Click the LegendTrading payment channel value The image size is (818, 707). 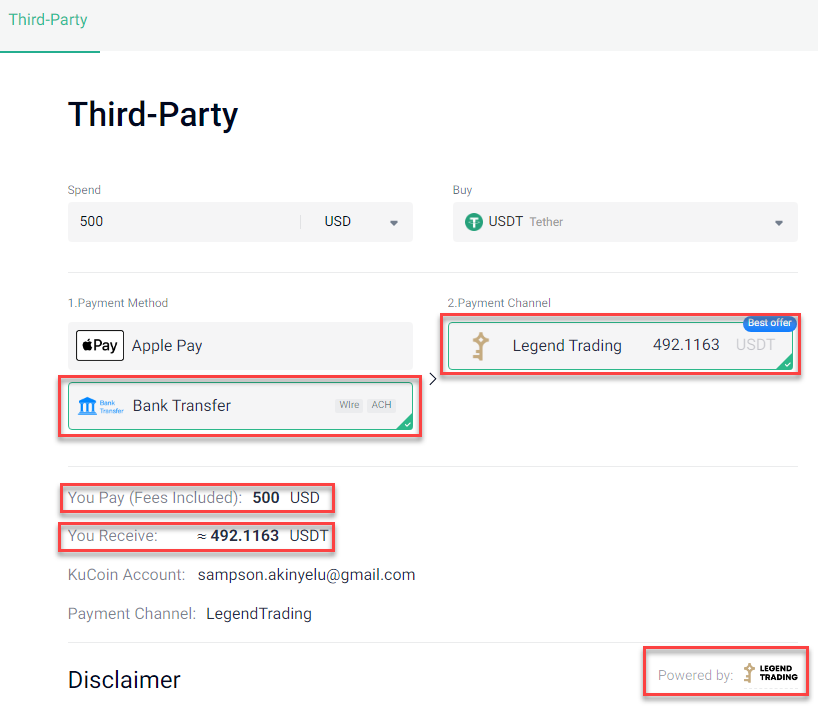point(259,614)
